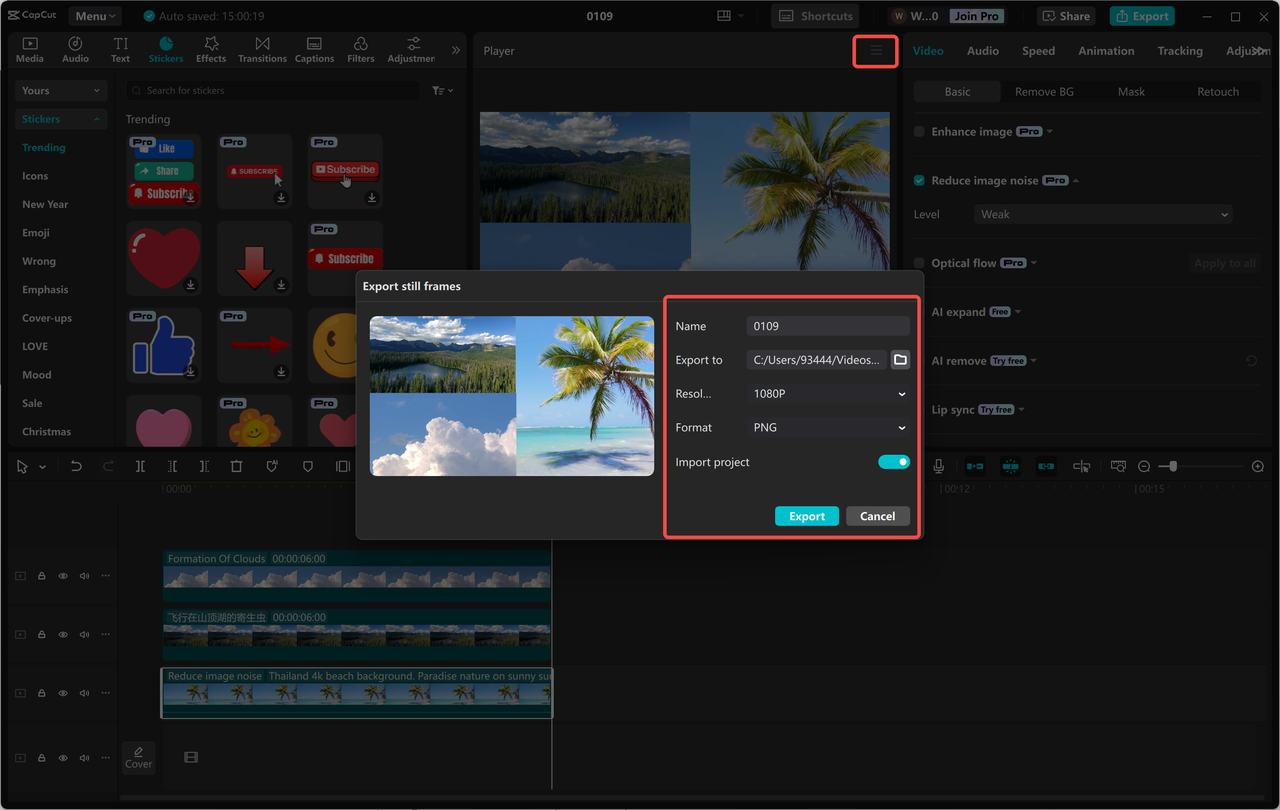1280x810 pixels.
Task: Click the zoom-to-fit timeline ruler icon
Action: (1118, 466)
